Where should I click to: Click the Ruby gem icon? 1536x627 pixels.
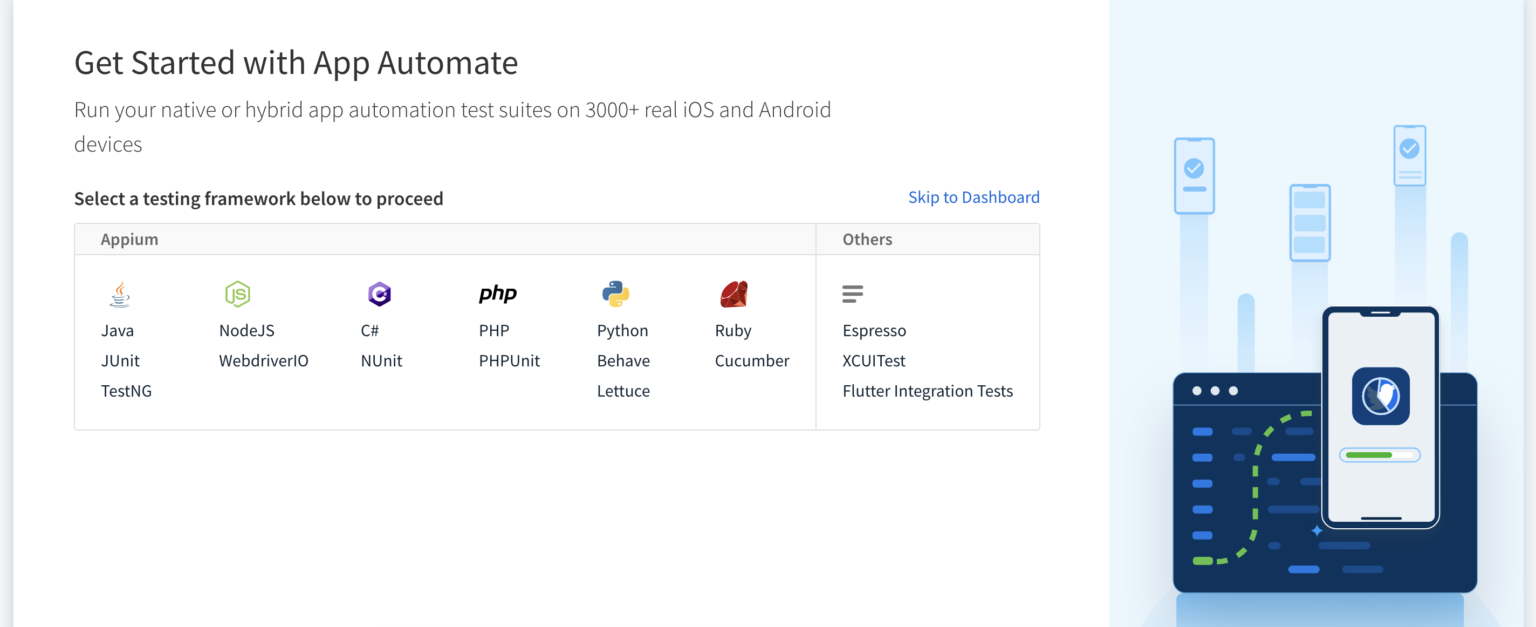tap(733, 293)
